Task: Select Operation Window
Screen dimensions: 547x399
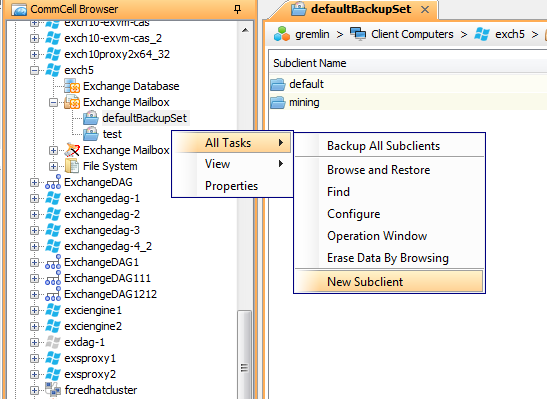Action: click(389, 236)
